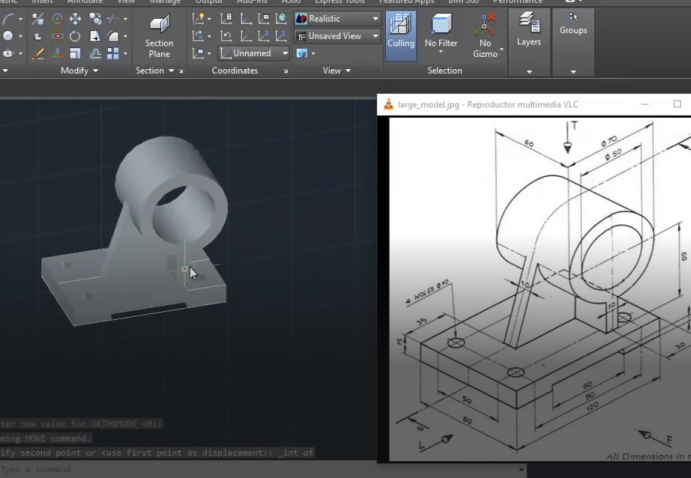This screenshot has height=478, width=691.
Task: Open the Performance ribbon tab
Action: 518,2
